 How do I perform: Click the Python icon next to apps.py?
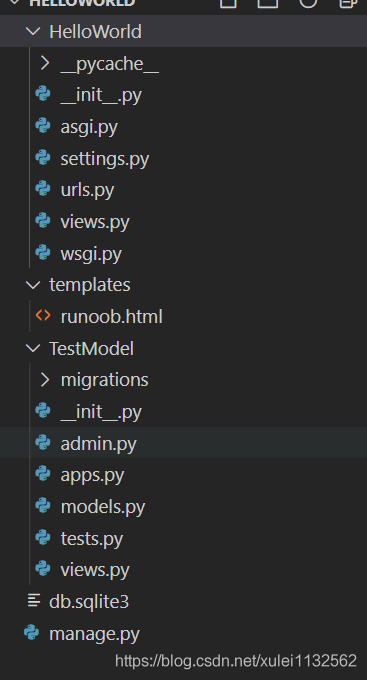[x=43, y=474]
